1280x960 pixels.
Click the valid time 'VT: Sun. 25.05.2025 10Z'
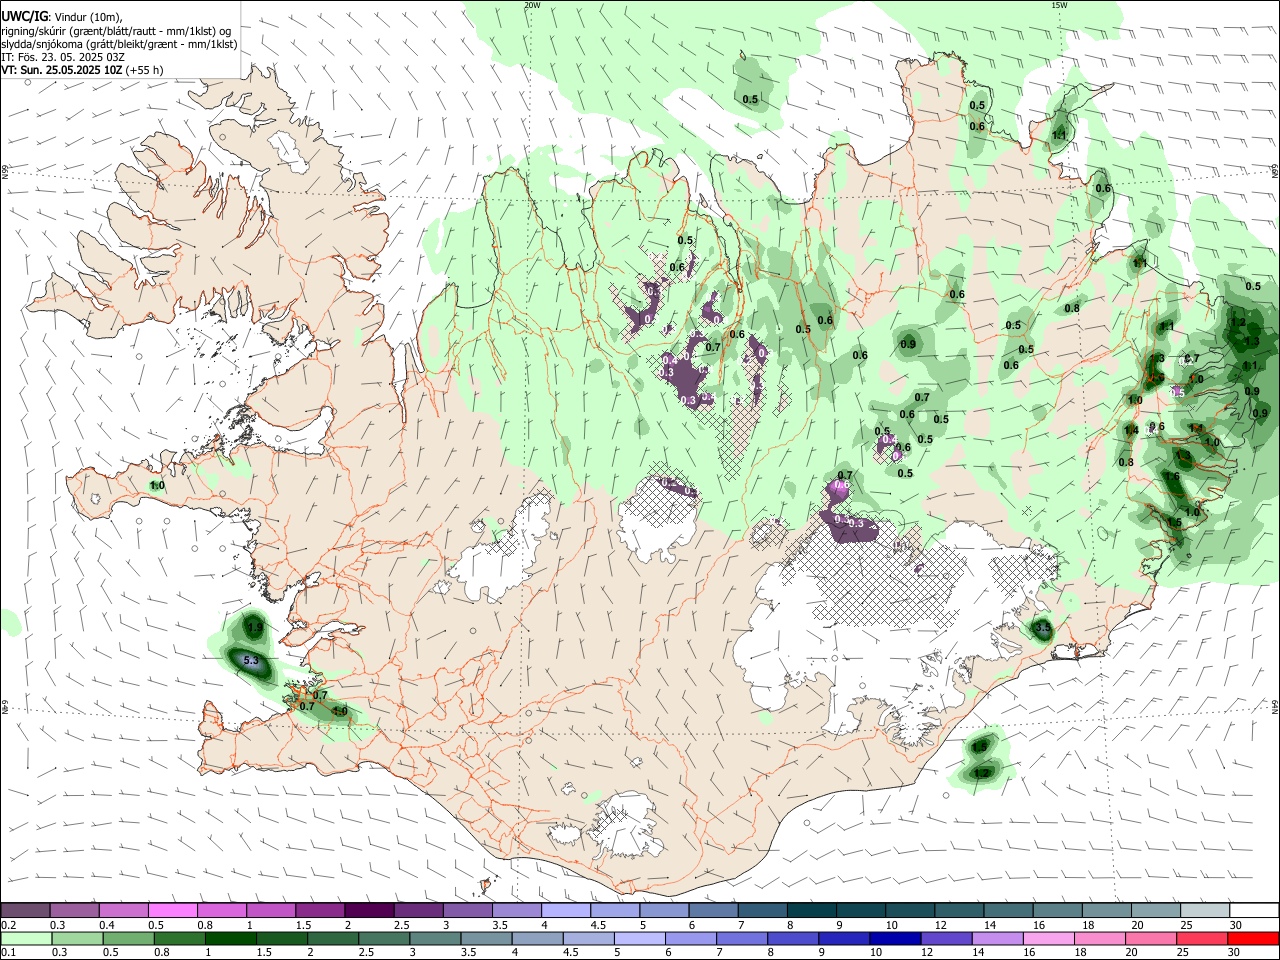click(x=61, y=70)
